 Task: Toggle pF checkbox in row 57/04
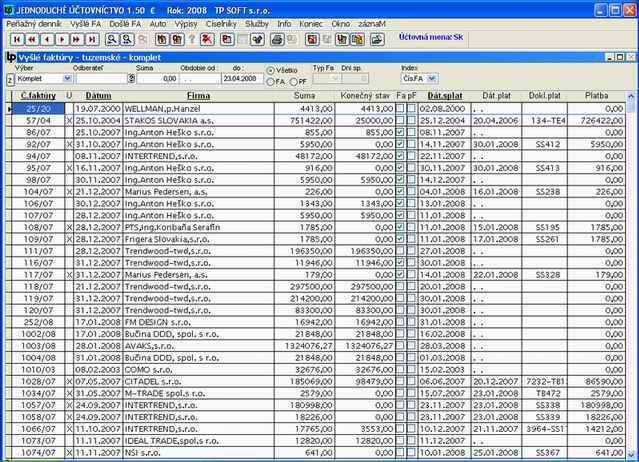coord(412,120)
